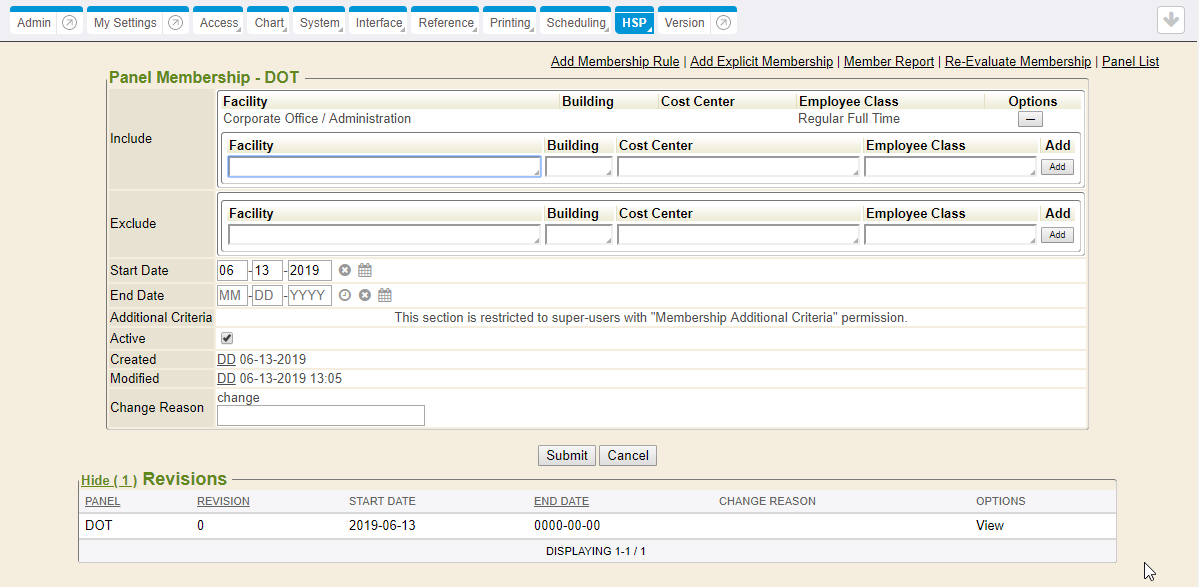Clear the End Date value
Image resolution: width=1199 pixels, height=587 pixels.
pos(365,296)
